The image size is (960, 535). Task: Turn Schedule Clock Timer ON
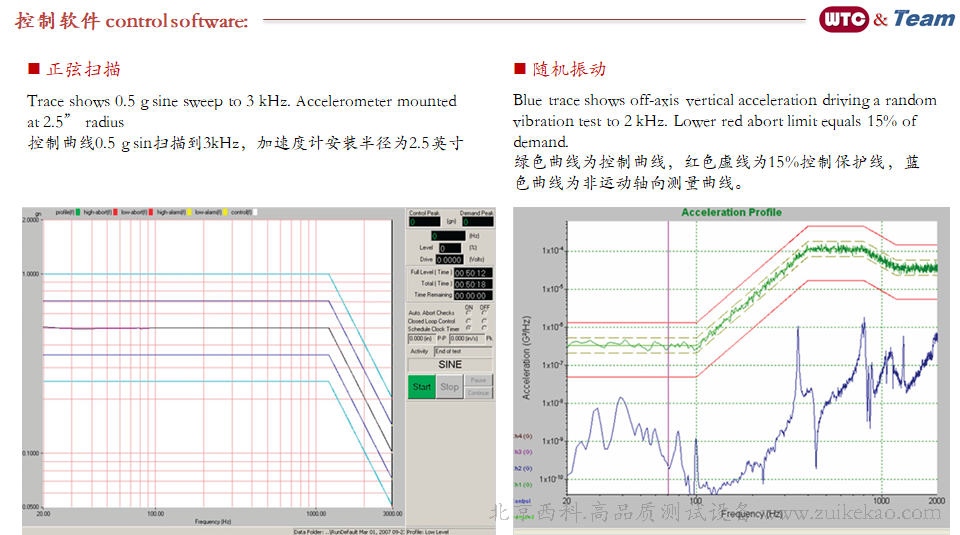(x=469, y=328)
